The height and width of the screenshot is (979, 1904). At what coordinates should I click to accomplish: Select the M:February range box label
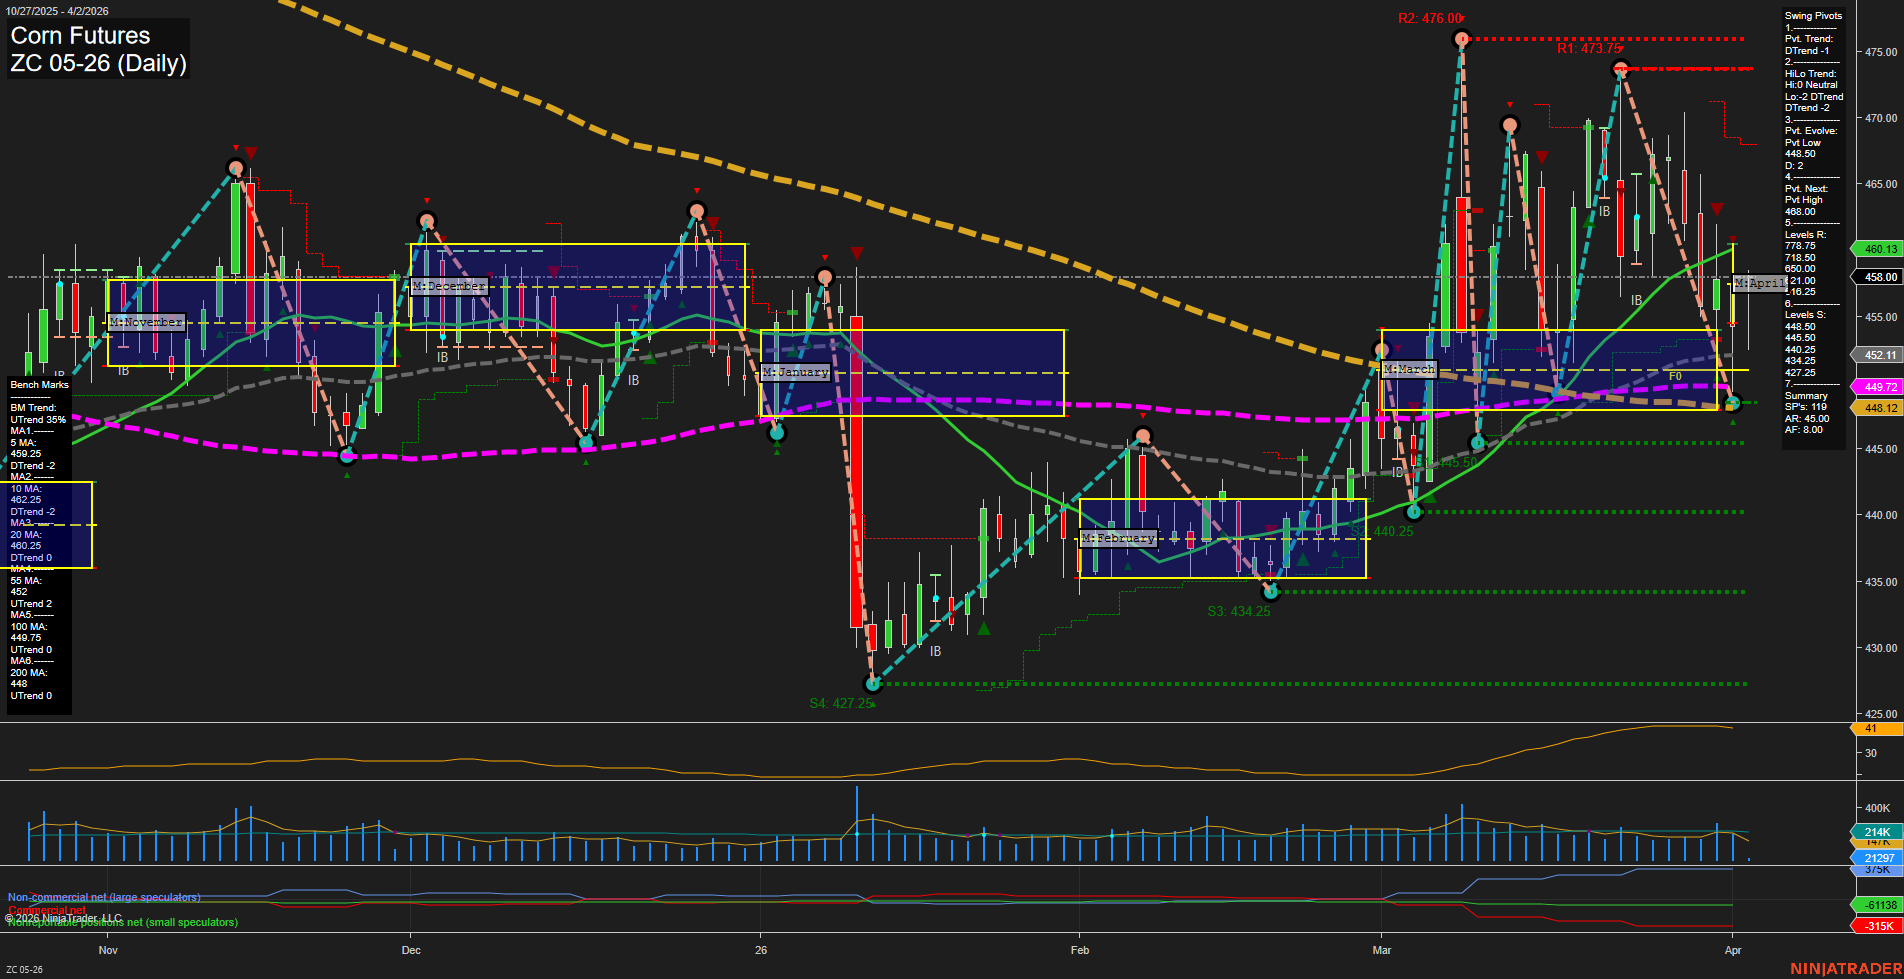pyautogui.click(x=1120, y=538)
